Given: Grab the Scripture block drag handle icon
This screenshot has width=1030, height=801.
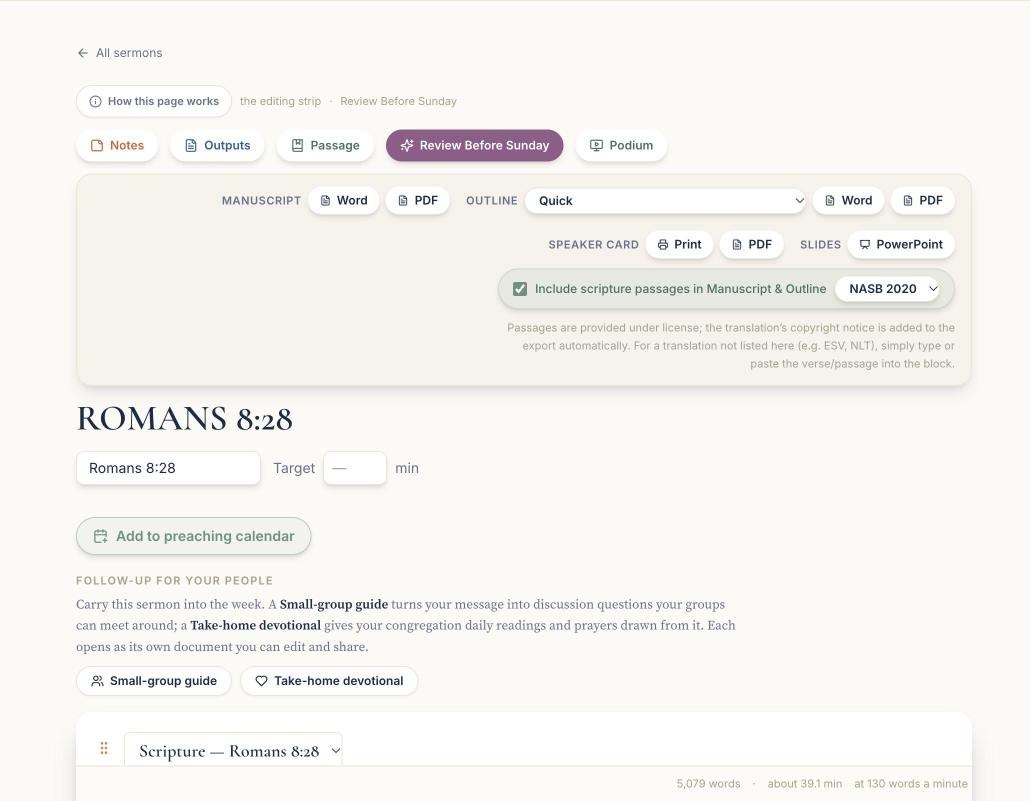Looking at the screenshot, I should 104,748.
